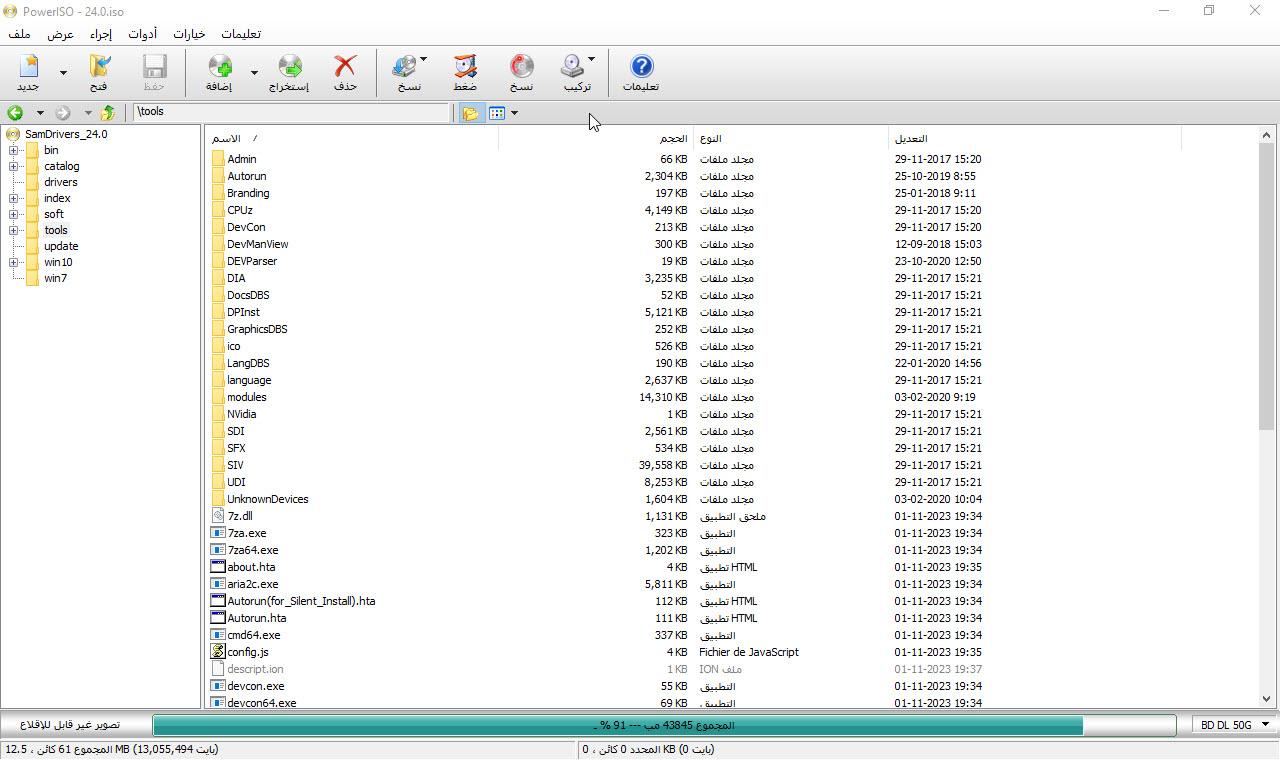Screen dimensions: 1280x760
Task: Select the win7 folder in tree
Action: (55, 278)
